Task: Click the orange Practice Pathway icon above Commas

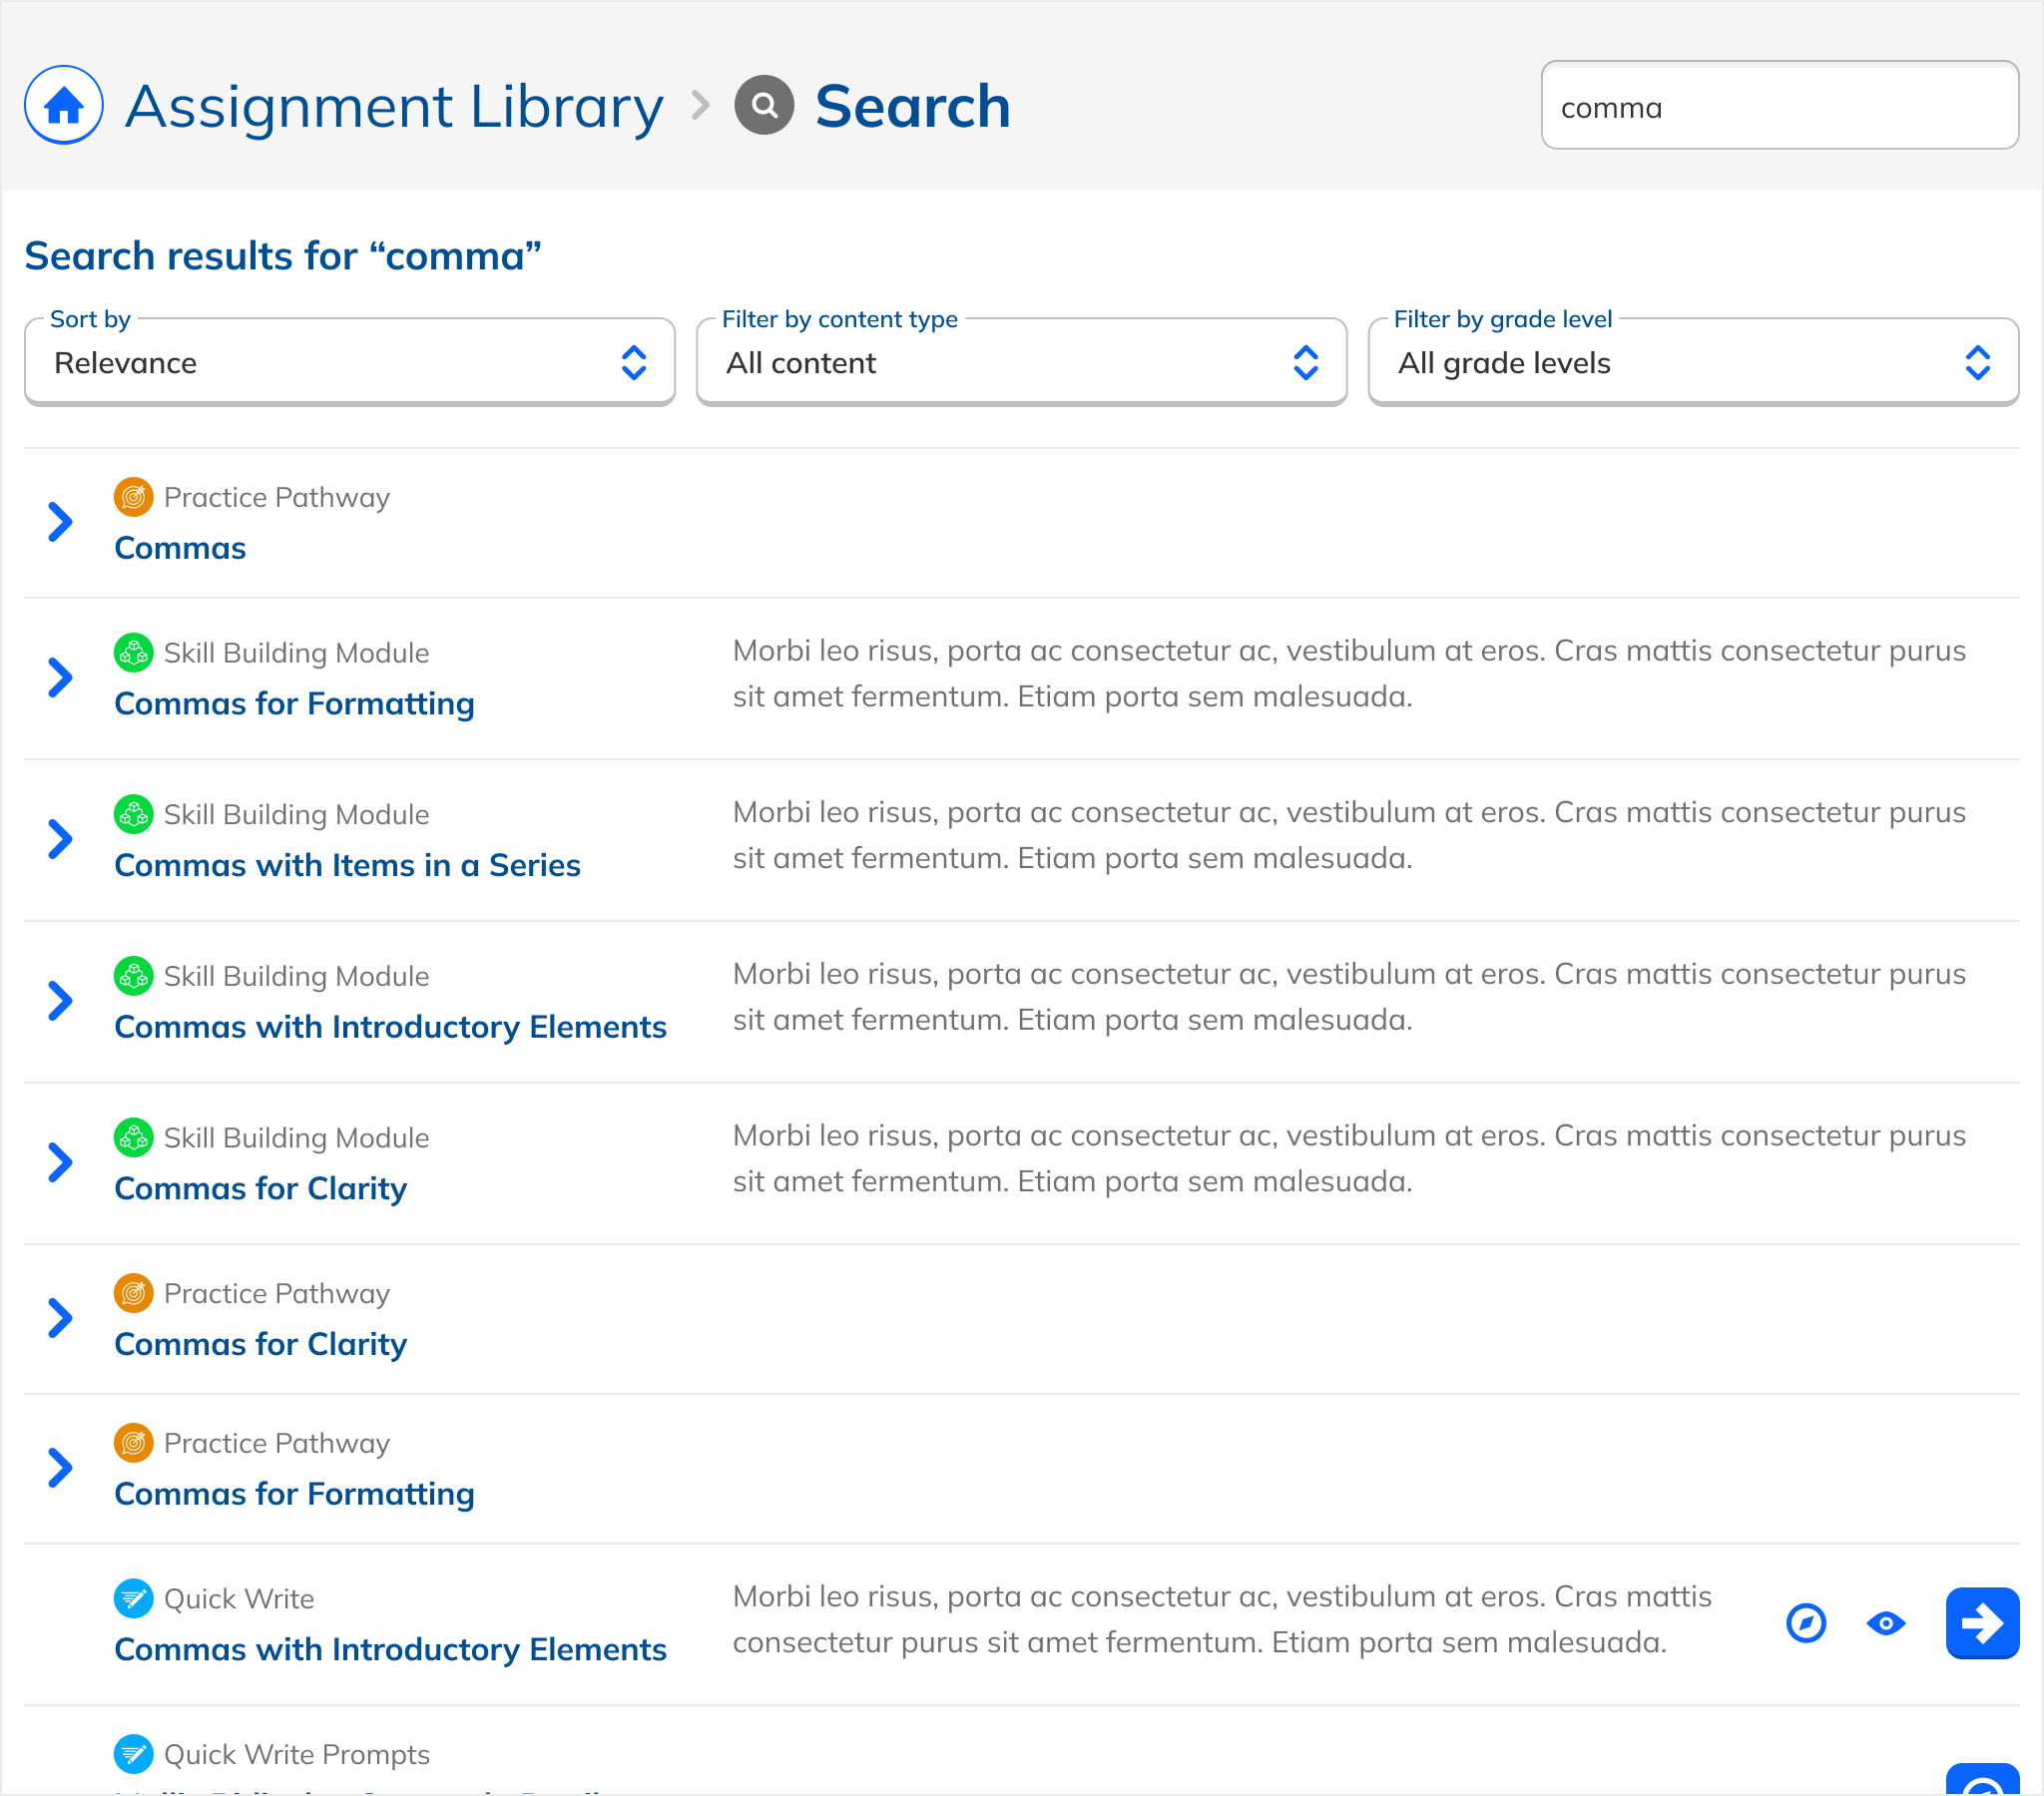Action: point(133,497)
